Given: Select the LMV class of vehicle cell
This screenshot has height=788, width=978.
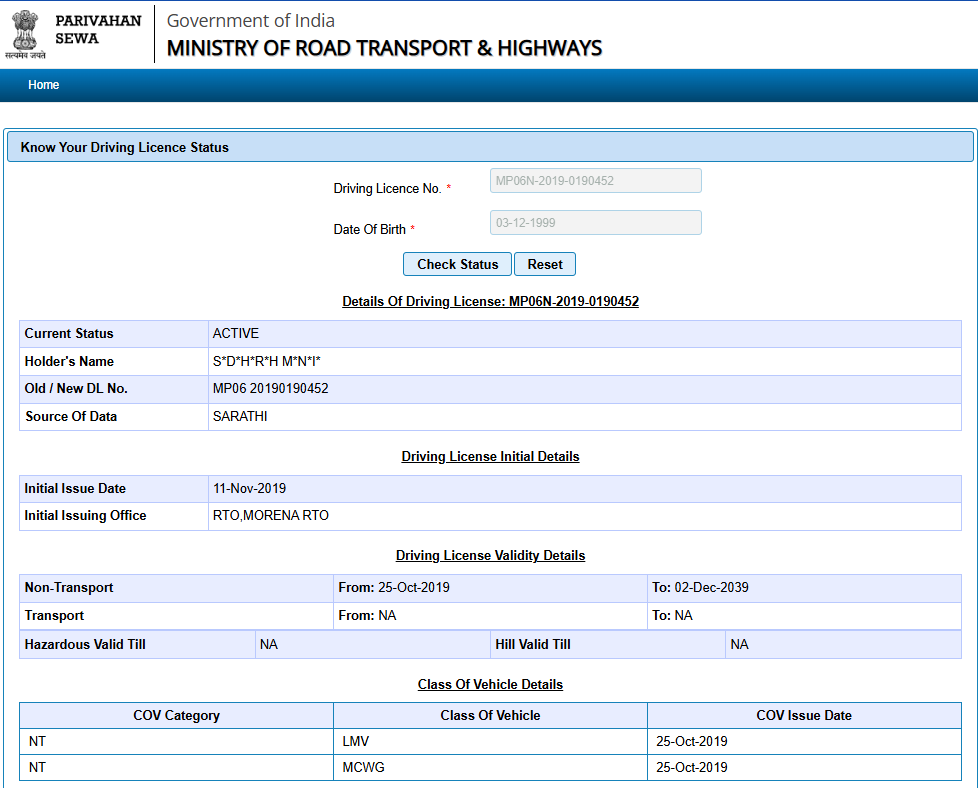Looking at the screenshot, I should (357, 742).
